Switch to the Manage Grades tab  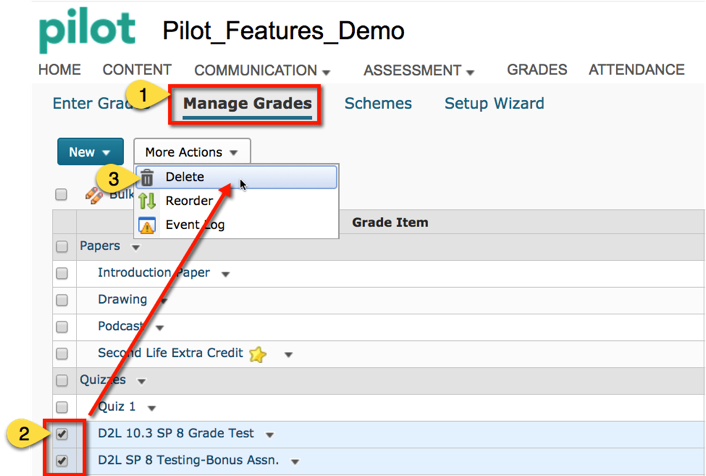(x=247, y=104)
